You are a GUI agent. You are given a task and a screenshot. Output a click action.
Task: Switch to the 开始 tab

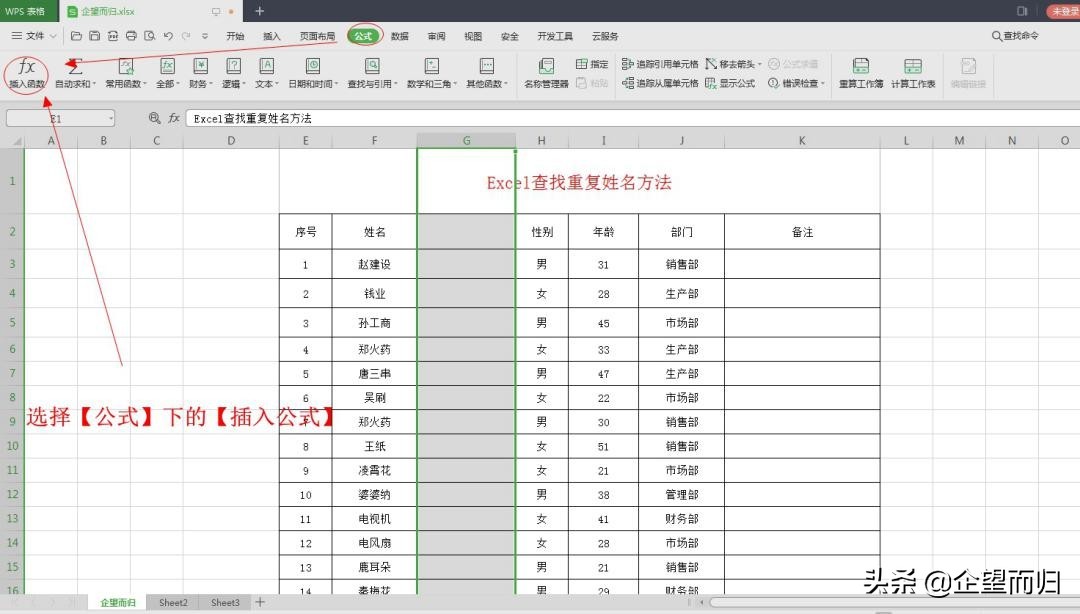coord(235,36)
